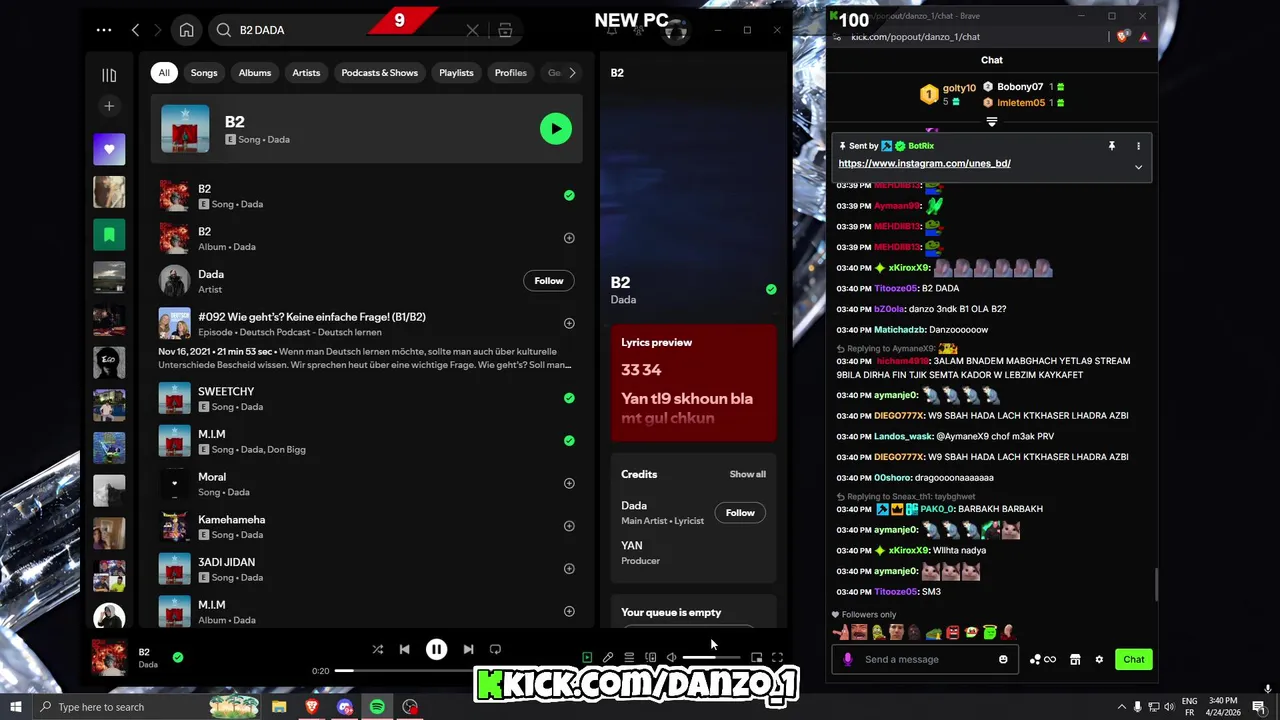Add the song Moral to Liked Songs

click(569, 483)
